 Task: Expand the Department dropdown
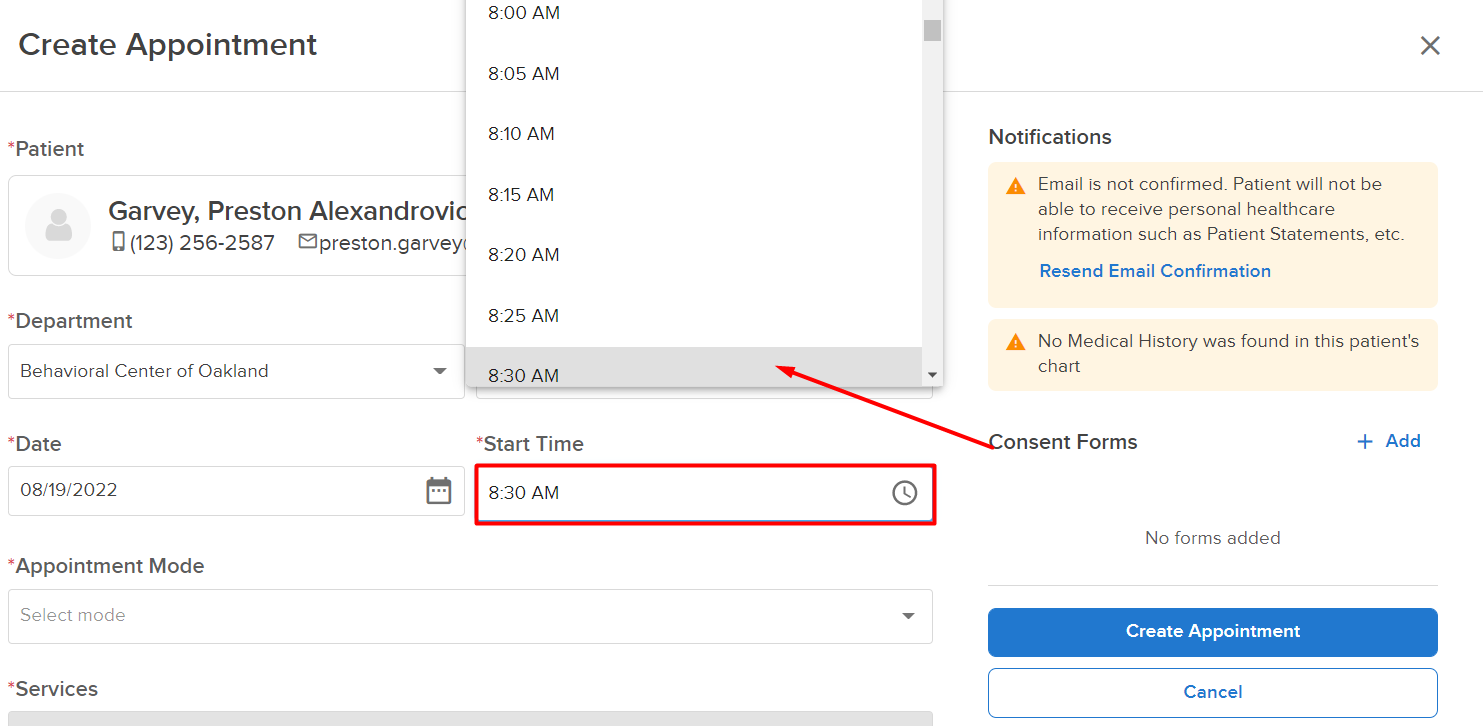click(236, 371)
